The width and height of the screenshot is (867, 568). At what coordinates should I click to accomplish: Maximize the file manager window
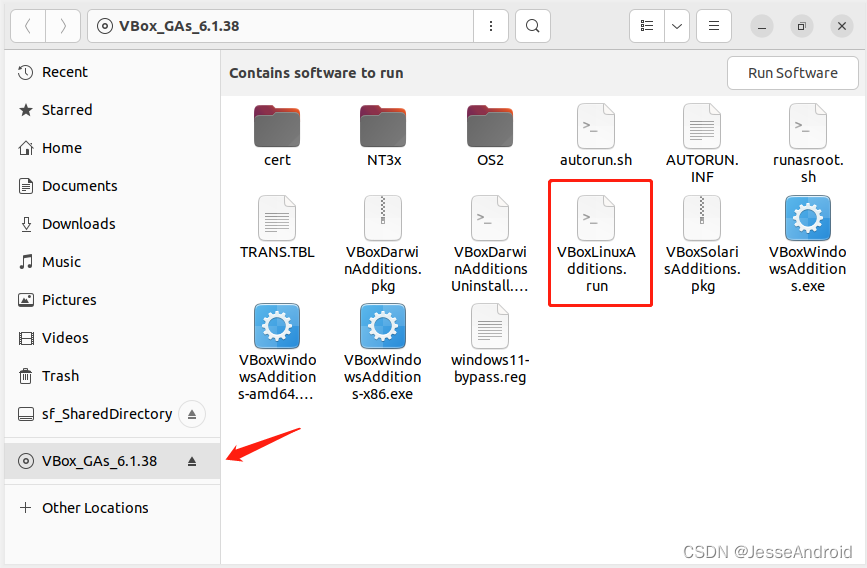[802, 26]
